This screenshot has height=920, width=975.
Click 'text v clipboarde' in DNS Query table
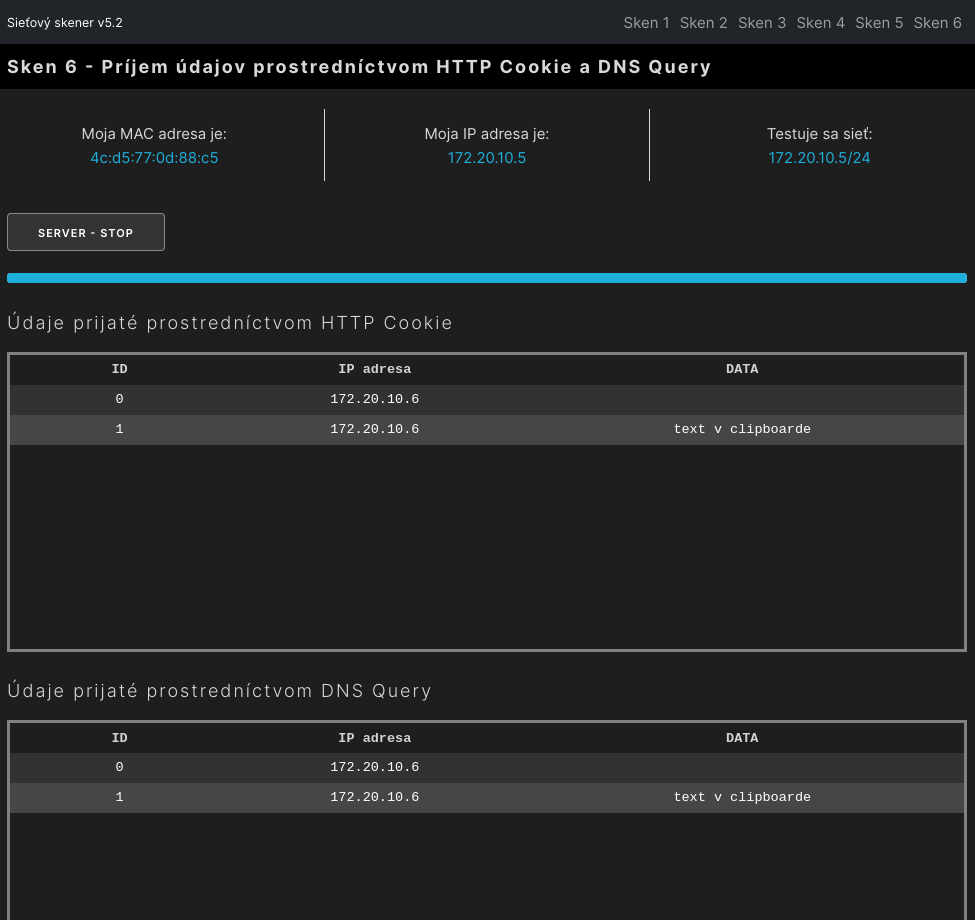(742, 797)
